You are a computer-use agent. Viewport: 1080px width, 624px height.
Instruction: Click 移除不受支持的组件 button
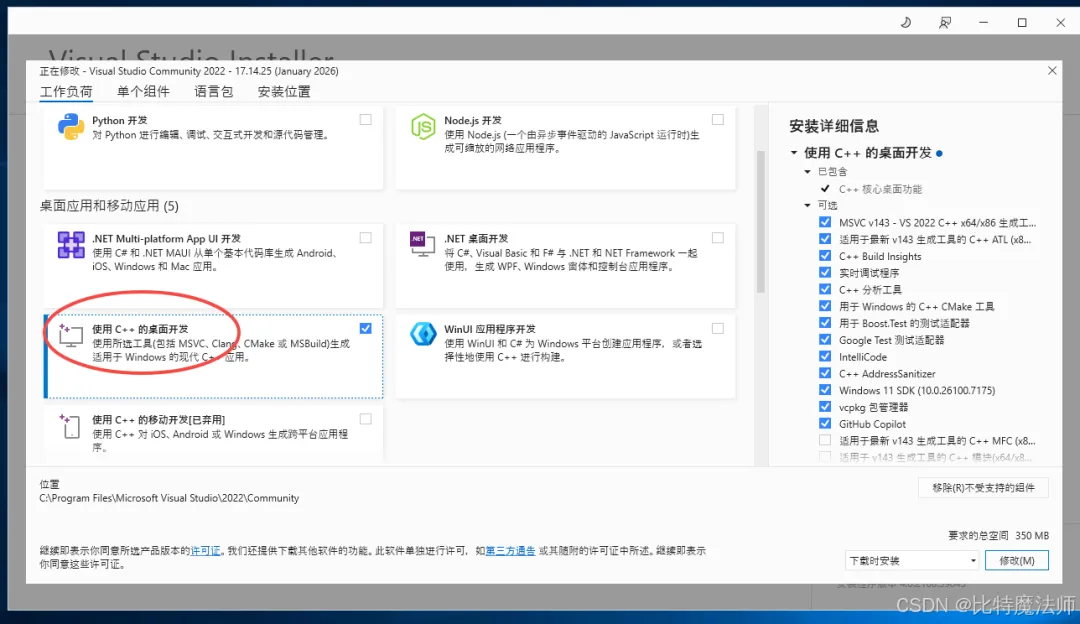pyautogui.click(x=983, y=488)
